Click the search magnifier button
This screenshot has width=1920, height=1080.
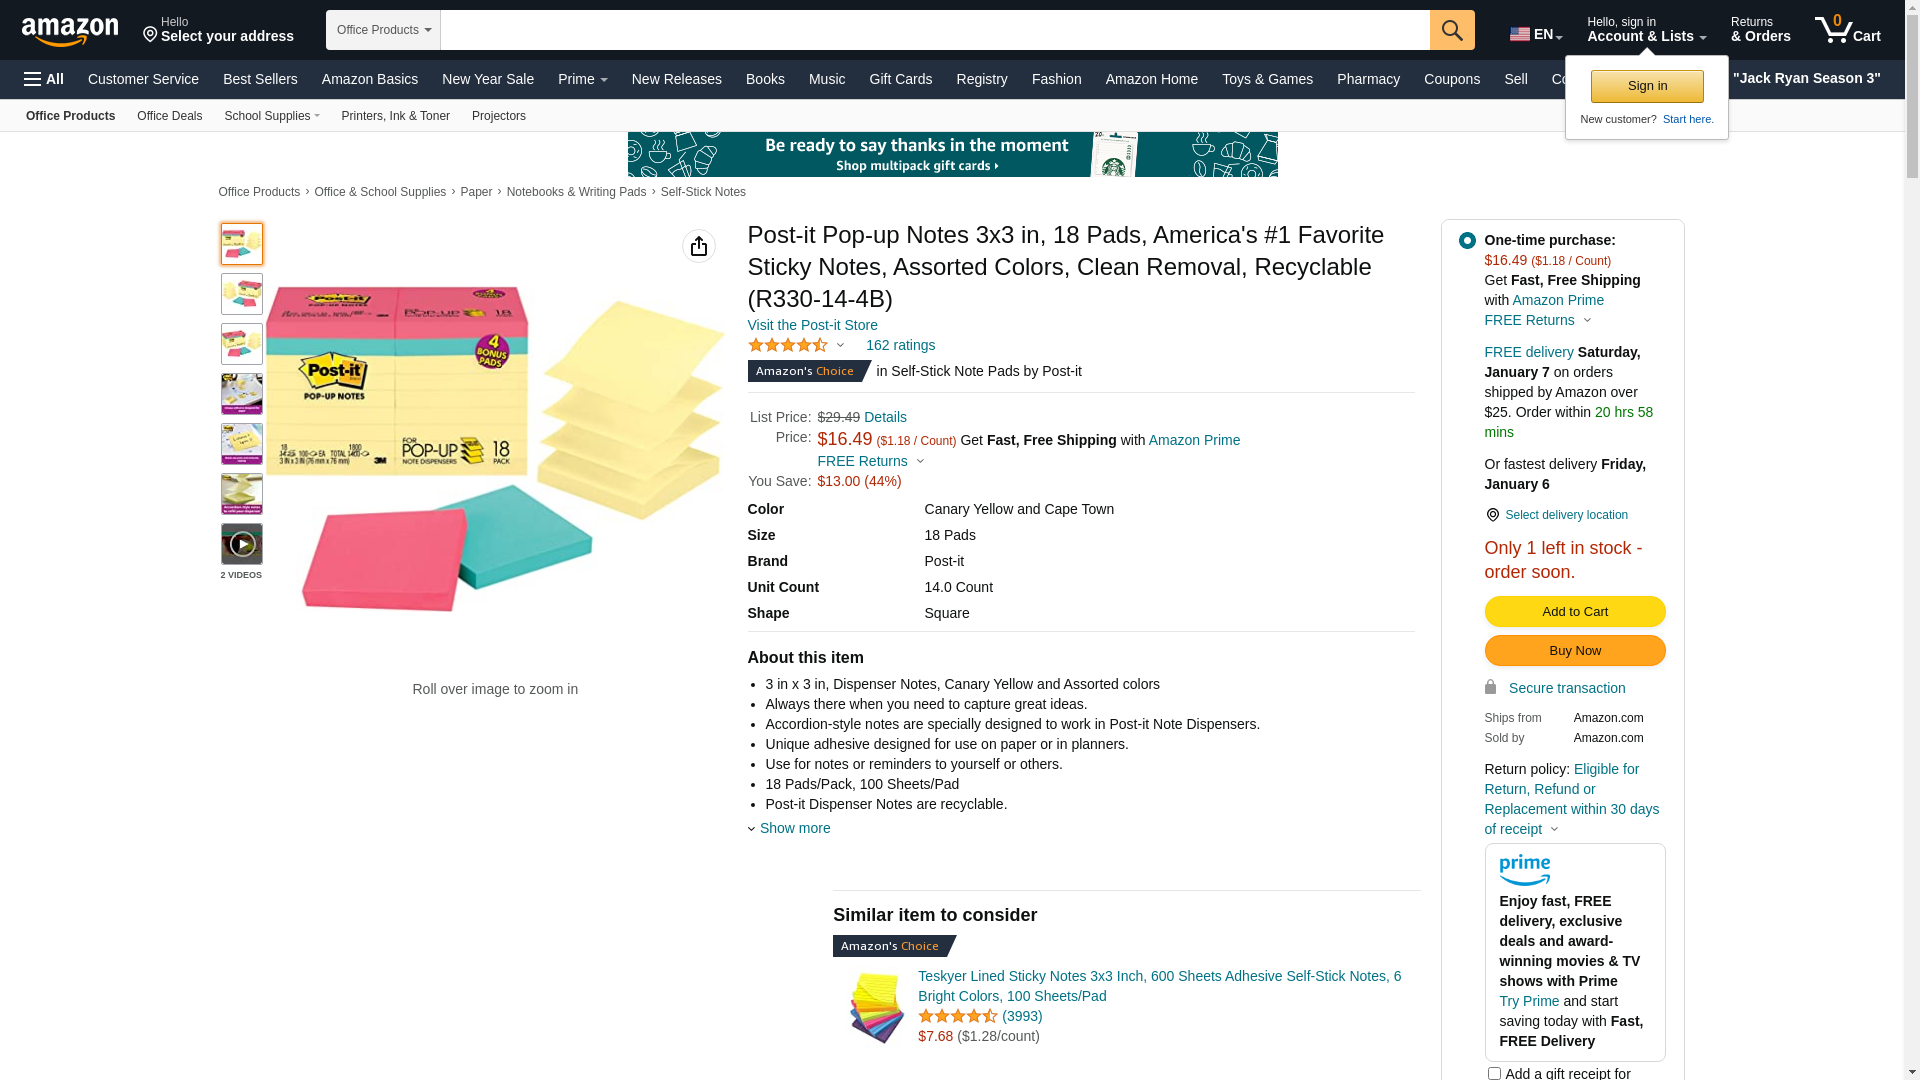pyautogui.click(x=1452, y=30)
